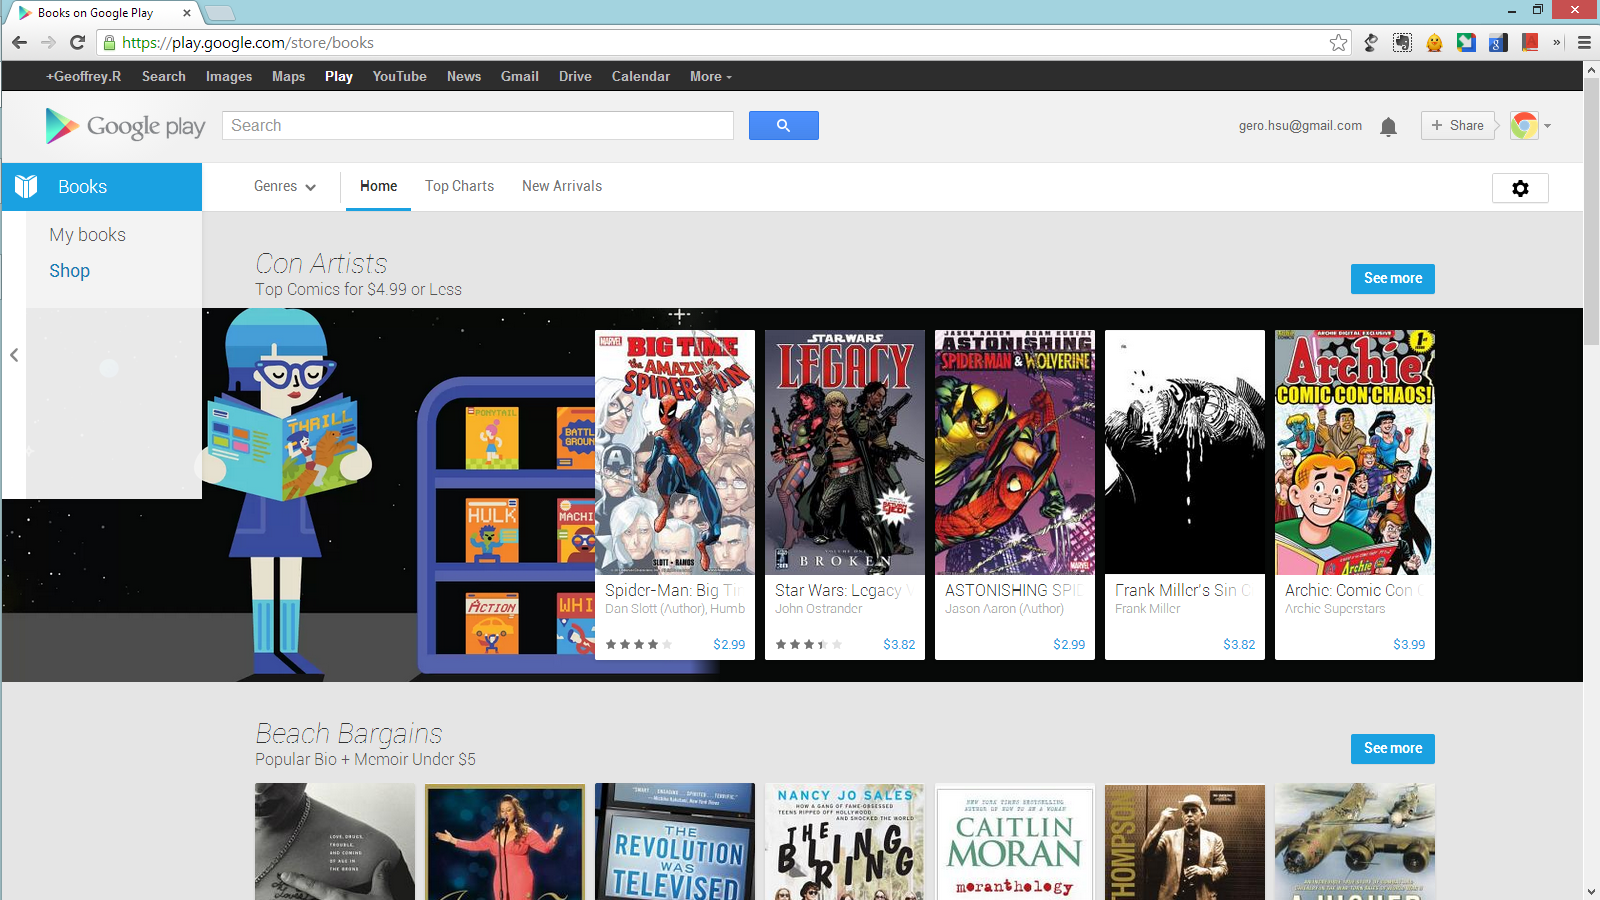Collapse the sidebar with the left chevron
The height and width of the screenshot is (900, 1600).
click(15, 355)
